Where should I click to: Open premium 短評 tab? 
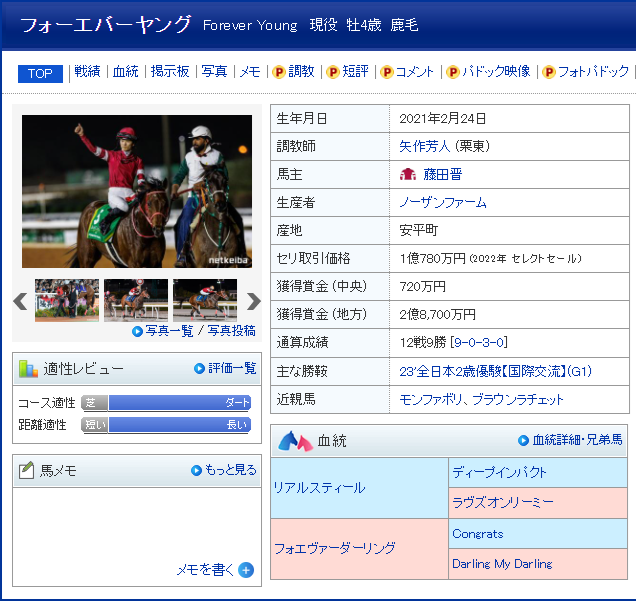[355, 71]
